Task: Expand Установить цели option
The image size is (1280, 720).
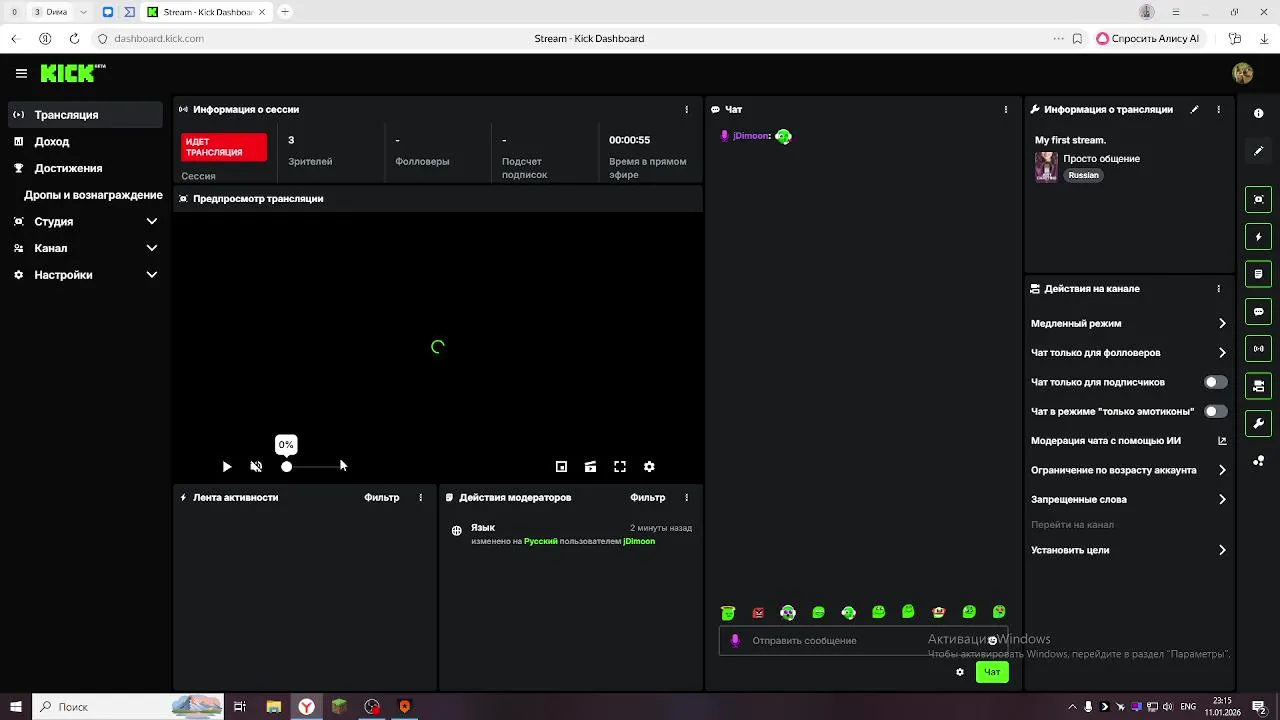Action: pyautogui.click(x=1129, y=550)
